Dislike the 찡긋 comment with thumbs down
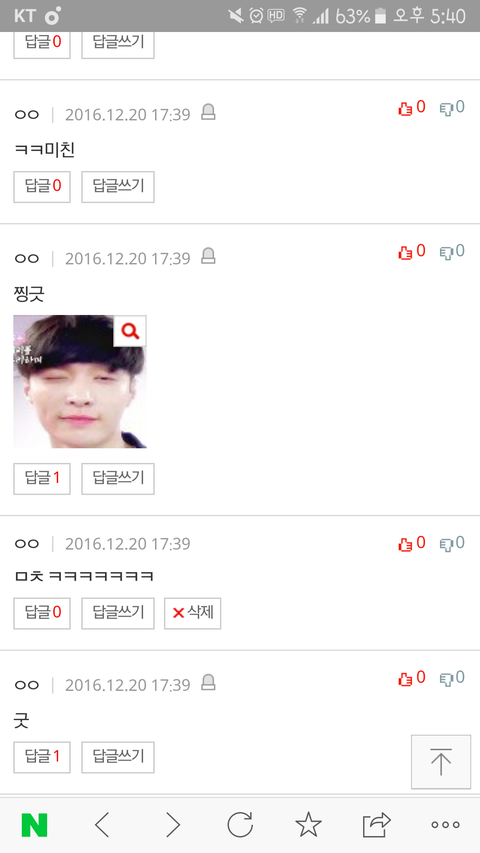Screen dimensions: 480x853 452,251
